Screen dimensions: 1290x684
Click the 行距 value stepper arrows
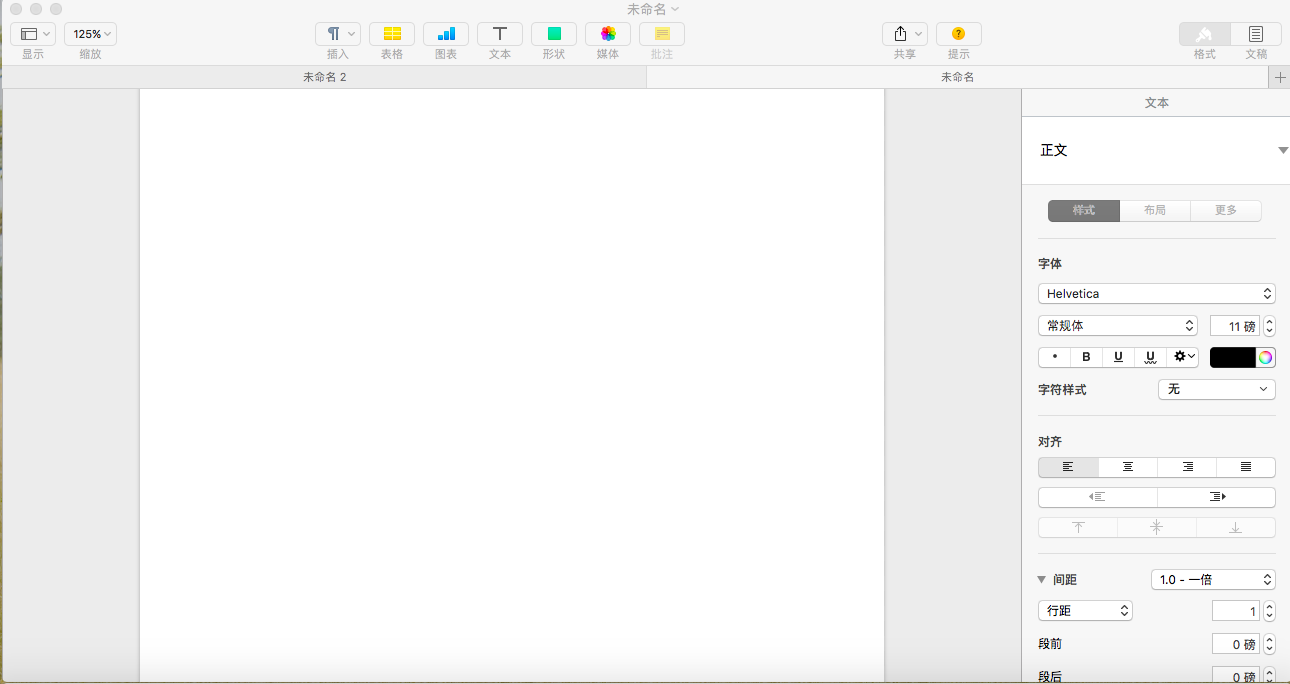(x=1270, y=611)
